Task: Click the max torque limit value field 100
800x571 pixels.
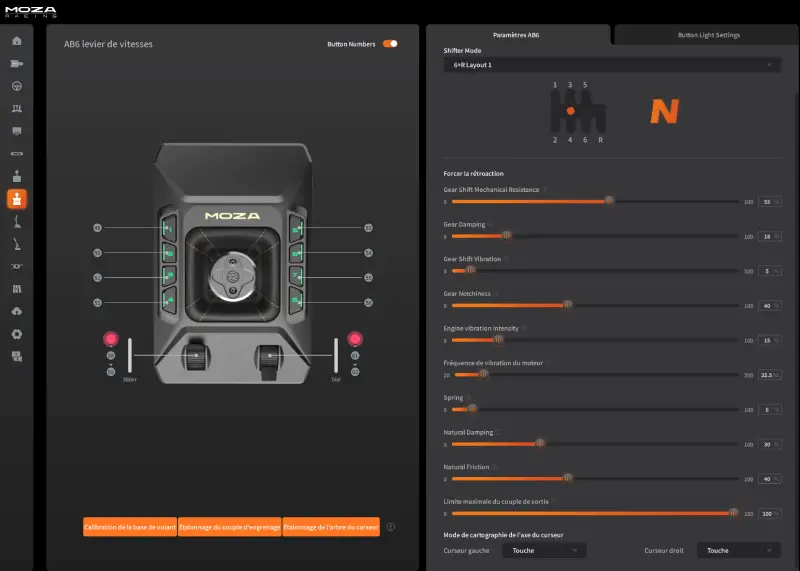Action: pos(769,514)
